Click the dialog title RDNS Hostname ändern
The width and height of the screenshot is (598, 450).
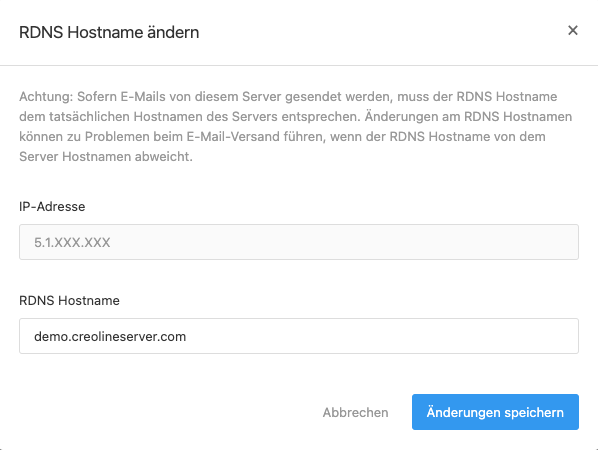(x=109, y=32)
